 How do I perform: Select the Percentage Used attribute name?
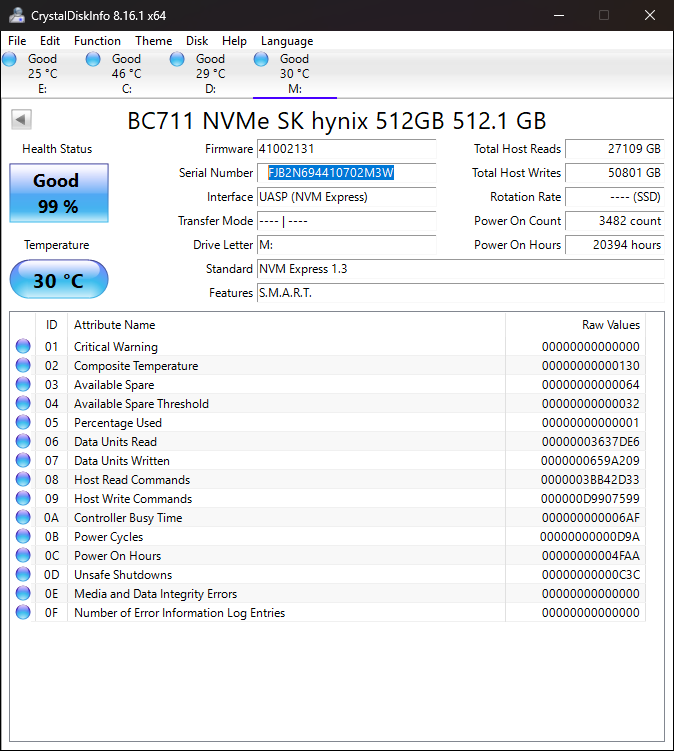click(118, 422)
